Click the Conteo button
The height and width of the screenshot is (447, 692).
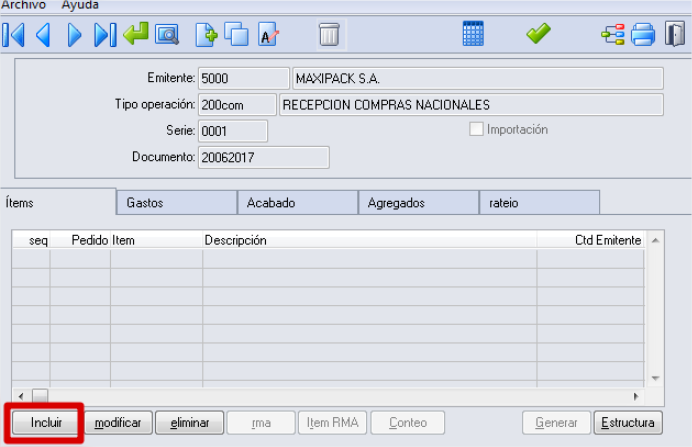pyautogui.click(x=408, y=423)
